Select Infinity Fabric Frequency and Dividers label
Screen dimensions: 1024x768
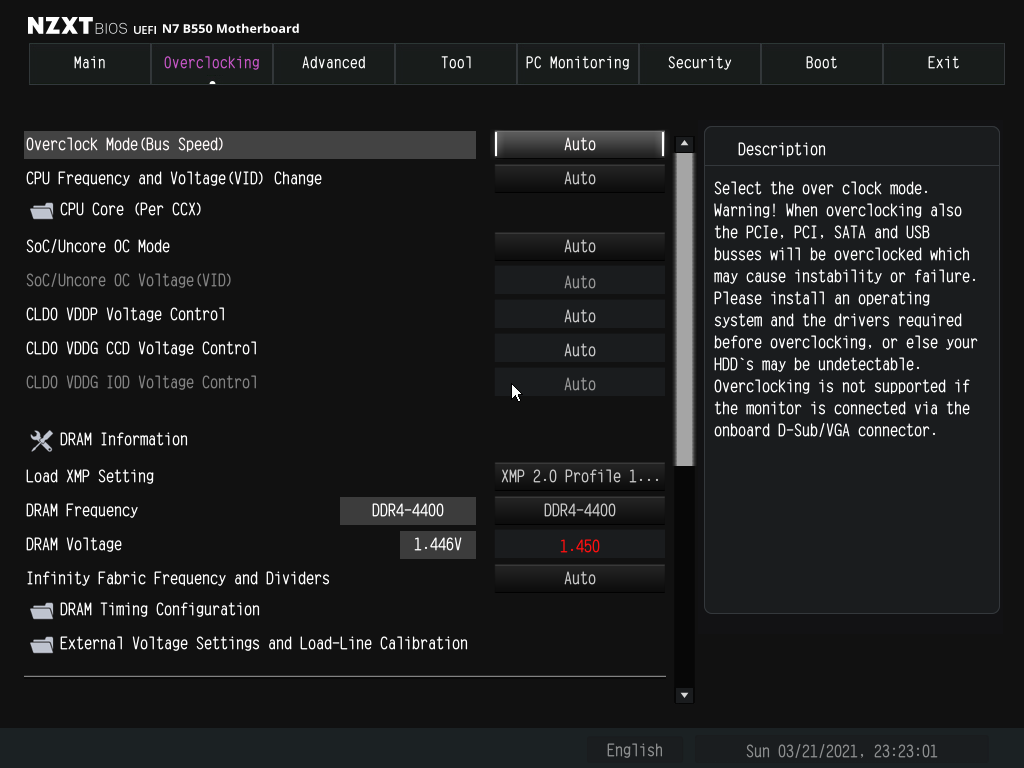point(178,578)
